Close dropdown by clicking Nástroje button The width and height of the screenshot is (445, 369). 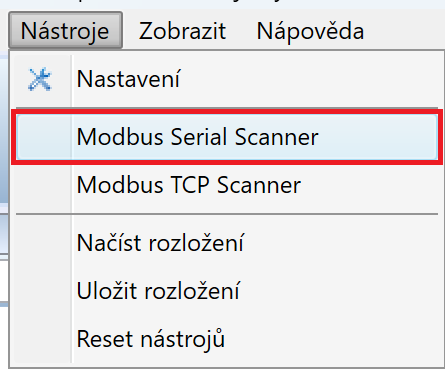click(x=65, y=31)
